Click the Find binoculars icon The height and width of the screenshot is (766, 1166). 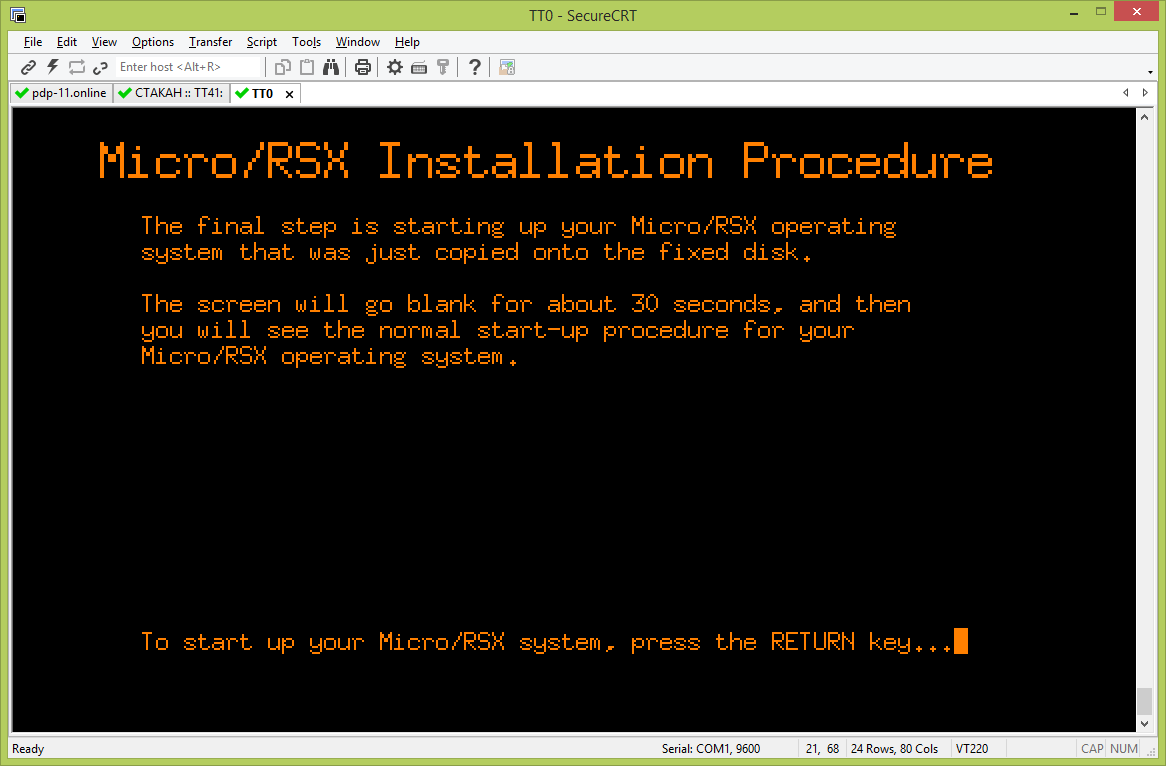(x=331, y=67)
